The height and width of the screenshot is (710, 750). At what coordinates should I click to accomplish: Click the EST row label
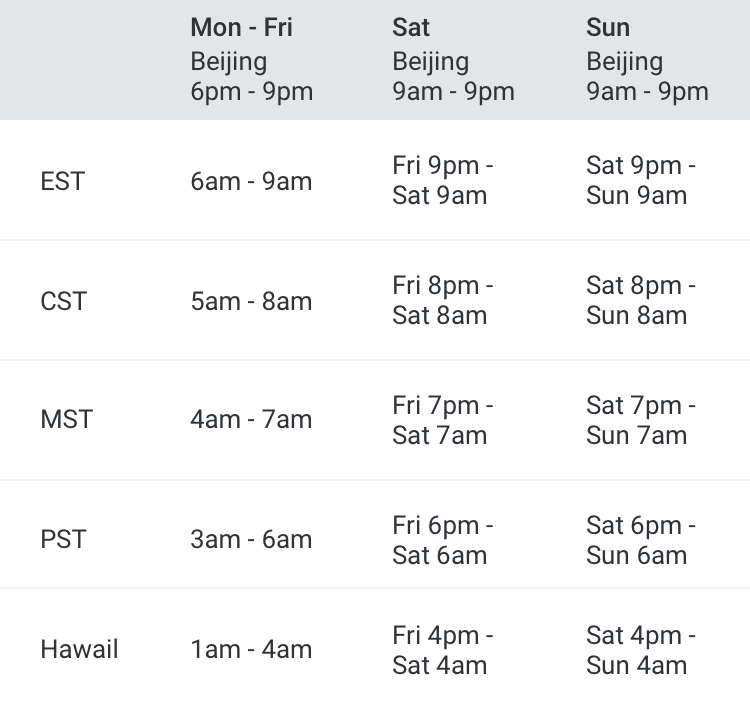63,181
